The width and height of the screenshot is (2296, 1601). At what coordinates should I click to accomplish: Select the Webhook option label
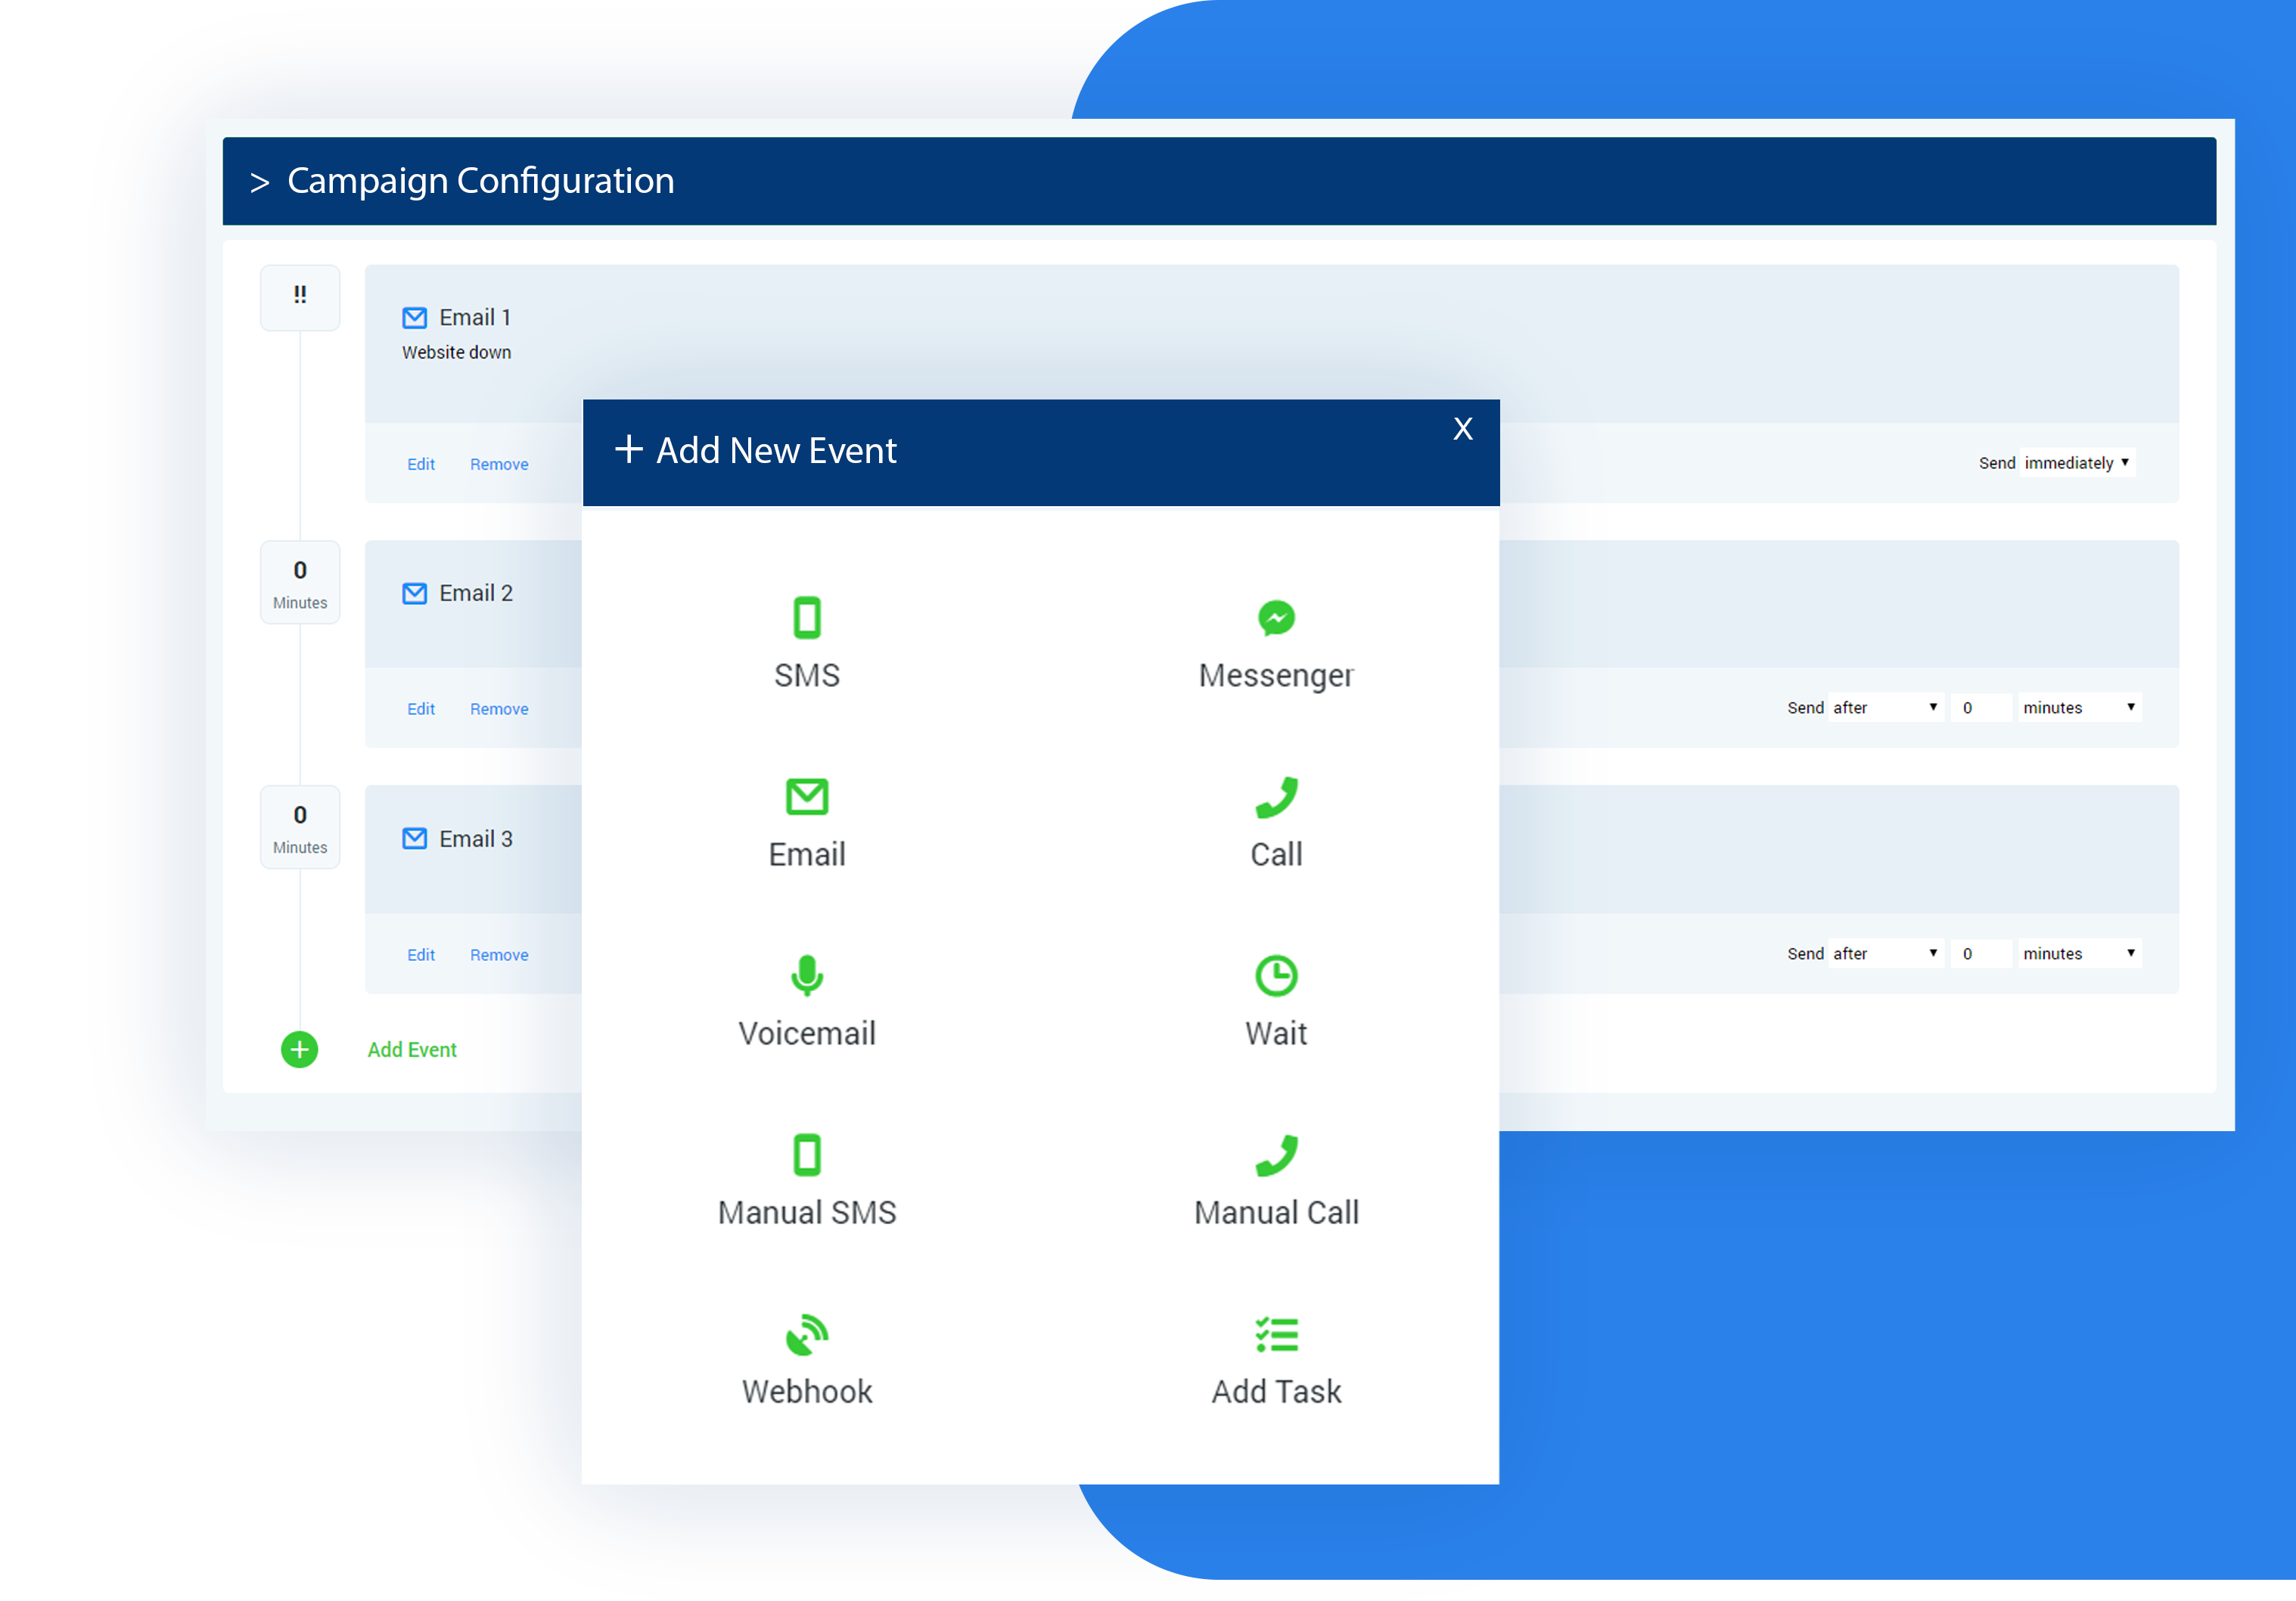pyautogui.click(x=806, y=1391)
